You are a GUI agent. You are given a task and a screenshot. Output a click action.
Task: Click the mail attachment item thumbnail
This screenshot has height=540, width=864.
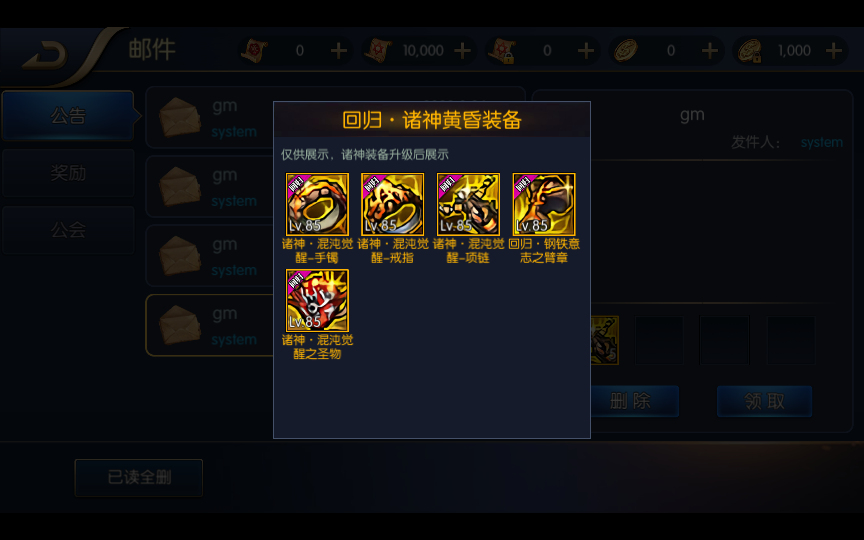(x=604, y=340)
